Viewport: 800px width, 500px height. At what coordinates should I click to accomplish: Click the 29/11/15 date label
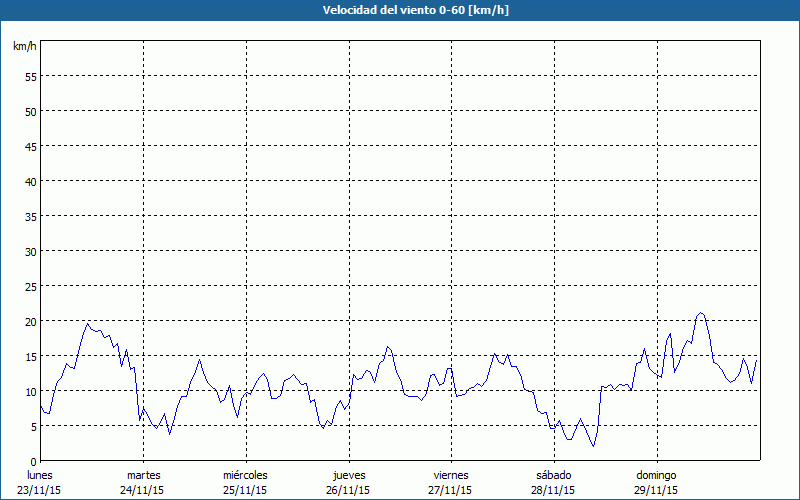pyautogui.click(x=656, y=490)
